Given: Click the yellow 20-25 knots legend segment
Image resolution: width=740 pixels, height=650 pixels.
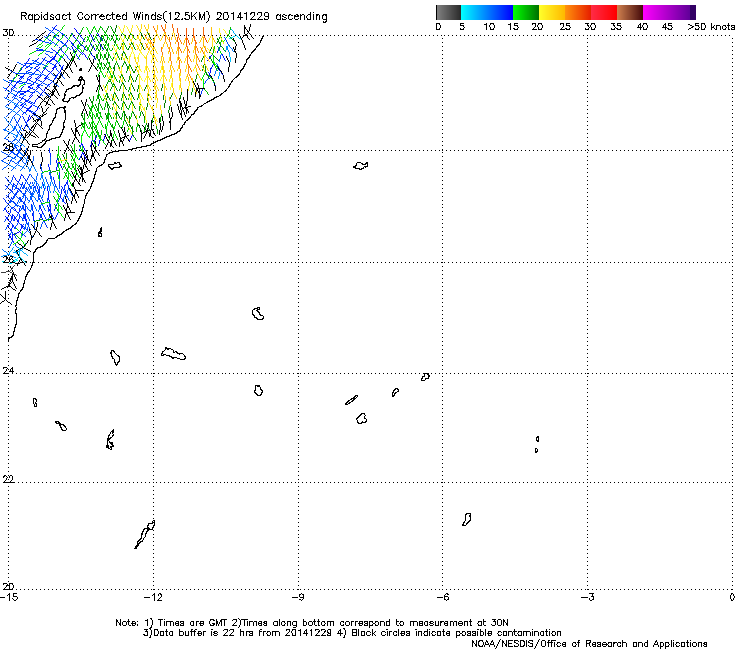Looking at the screenshot, I should (x=552, y=12).
